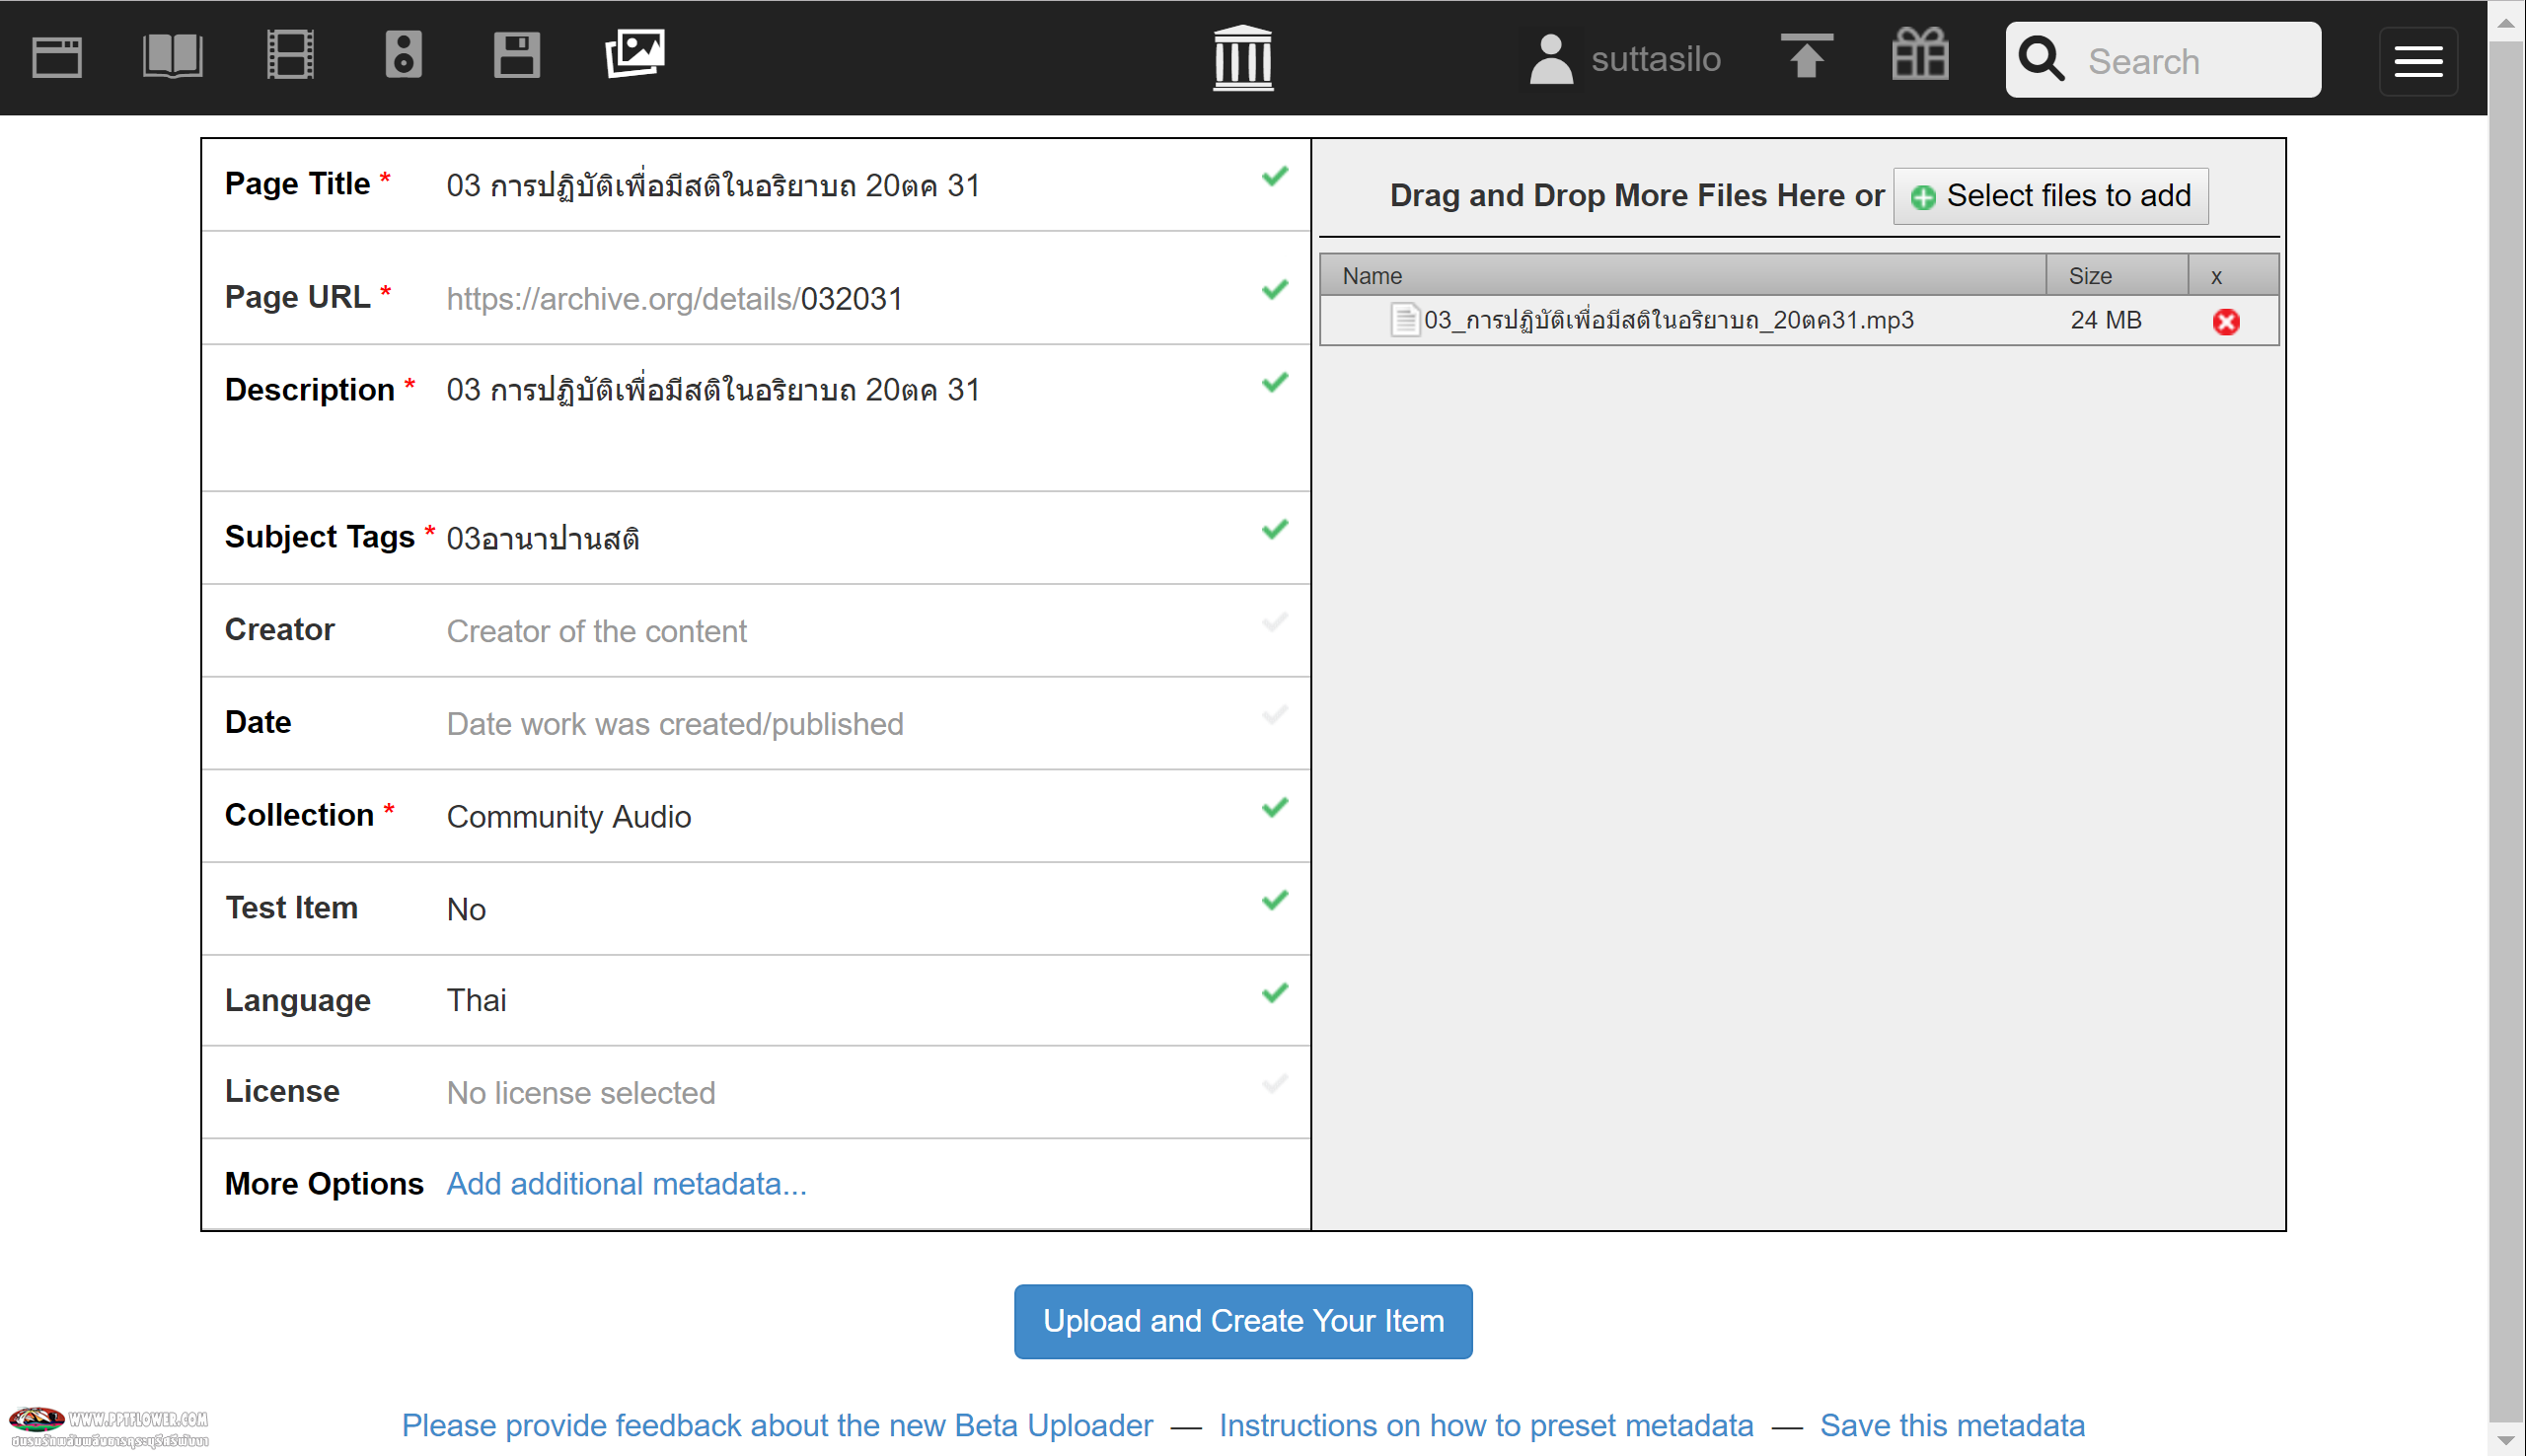Open Beta Uploader feedback link

pos(777,1426)
